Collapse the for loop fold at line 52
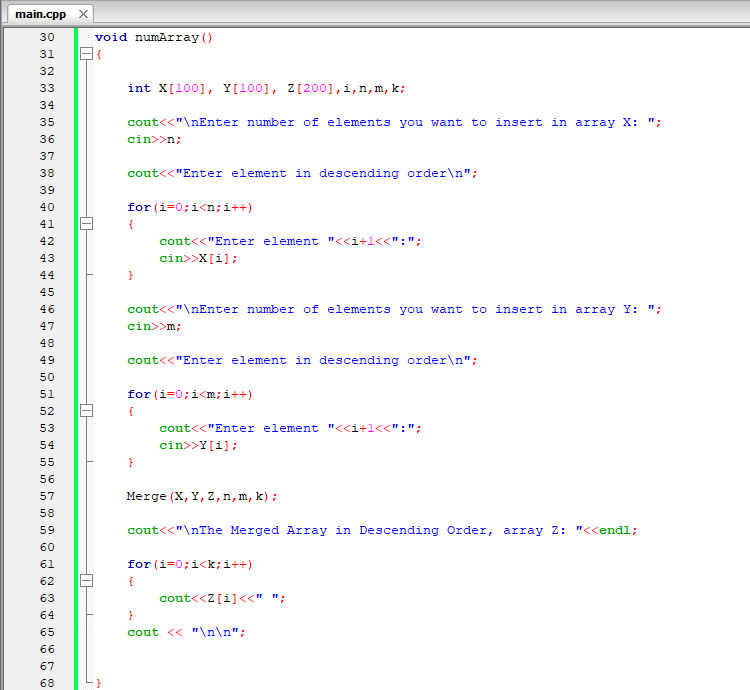750x690 pixels. pos(86,410)
